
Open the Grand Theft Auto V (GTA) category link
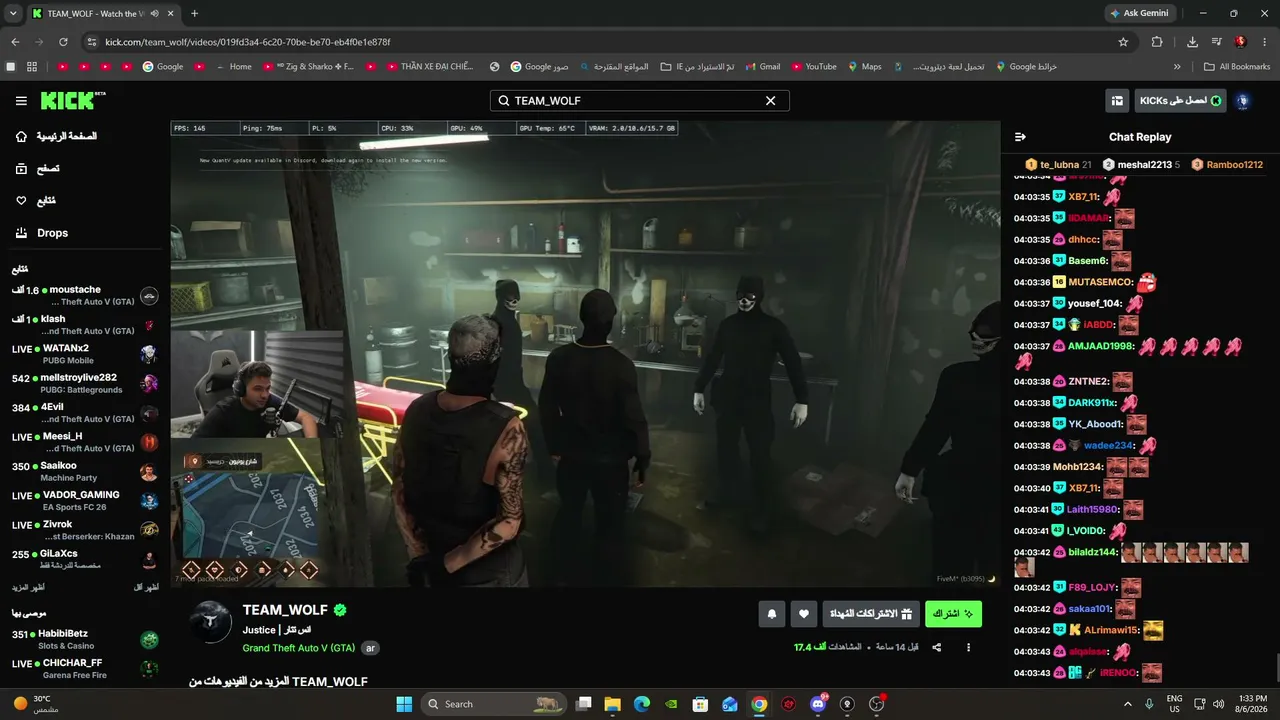[x=298, y=648]
